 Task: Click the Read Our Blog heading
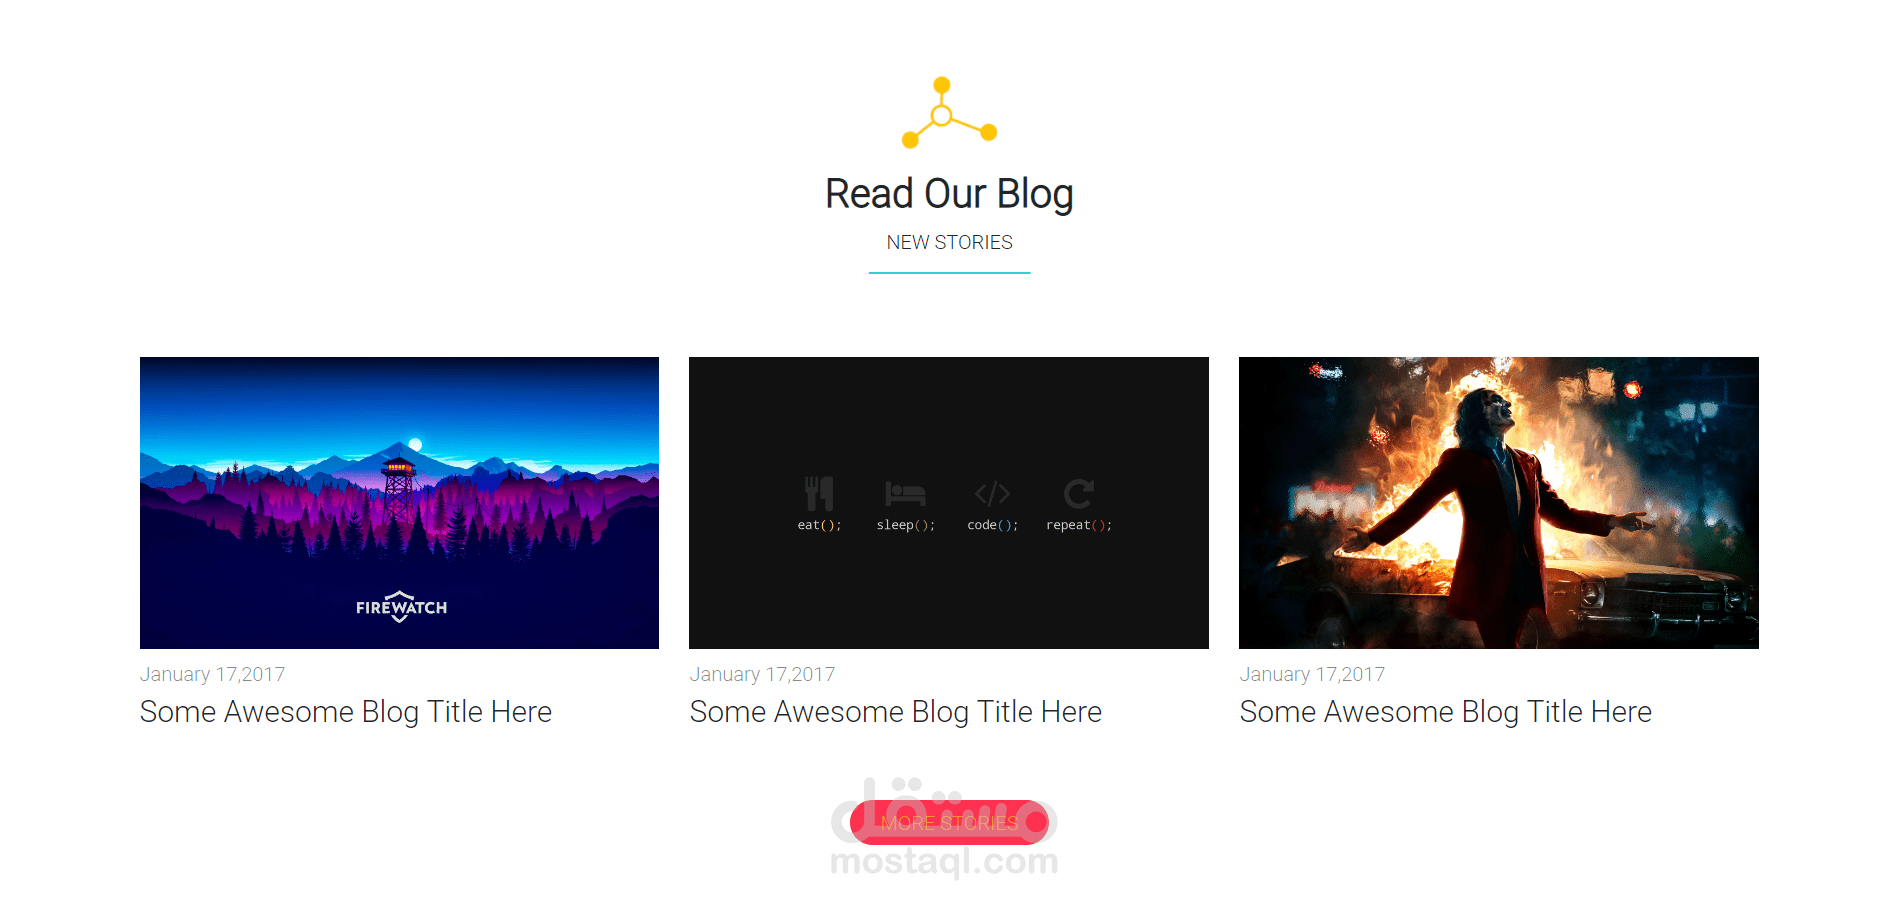click(949, 194)
